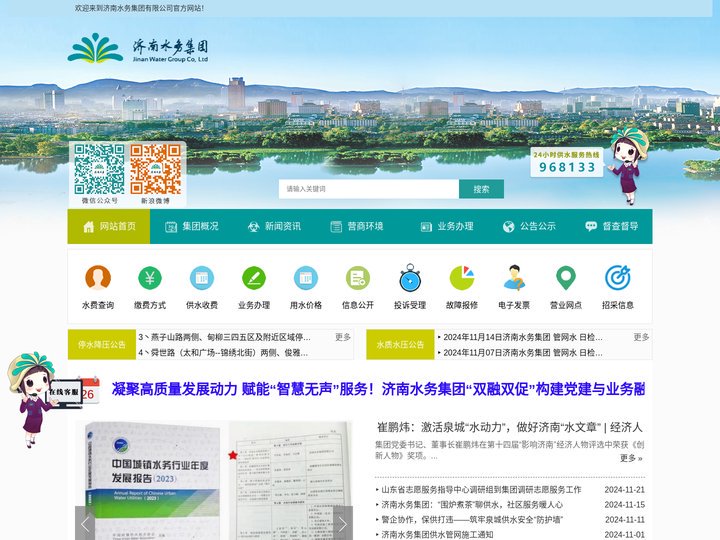Image resolution: width=720 pixels, height=540 pixels.
Task: Open the 营业网点 map pin icon
Action: coord(566,277)
